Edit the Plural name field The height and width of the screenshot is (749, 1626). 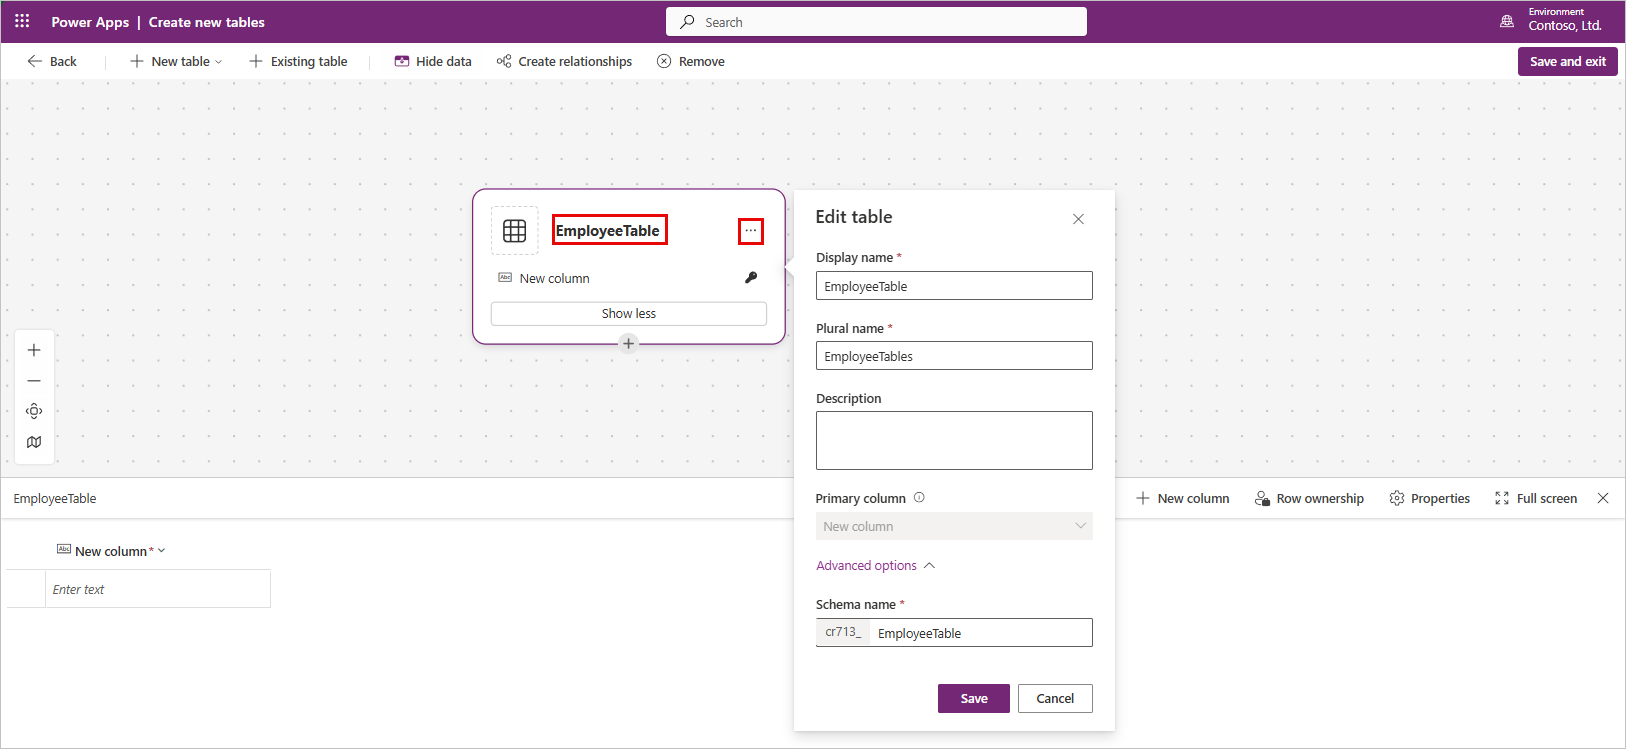click(x=954, y=356)
